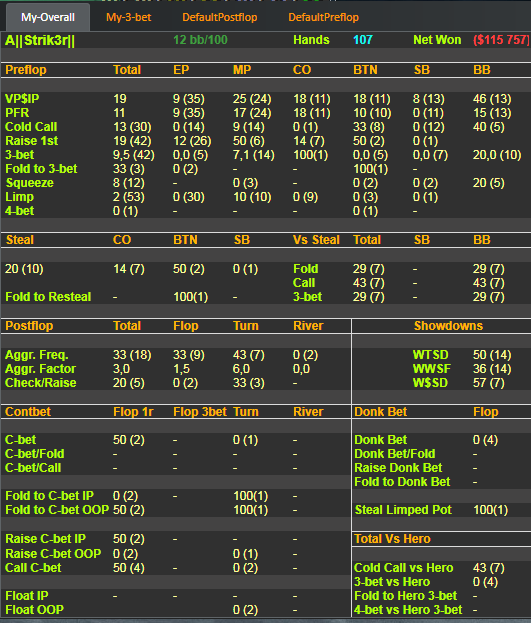Click Steal total value 20 (10)
This screenshot has width=531, height=623.
24,269
